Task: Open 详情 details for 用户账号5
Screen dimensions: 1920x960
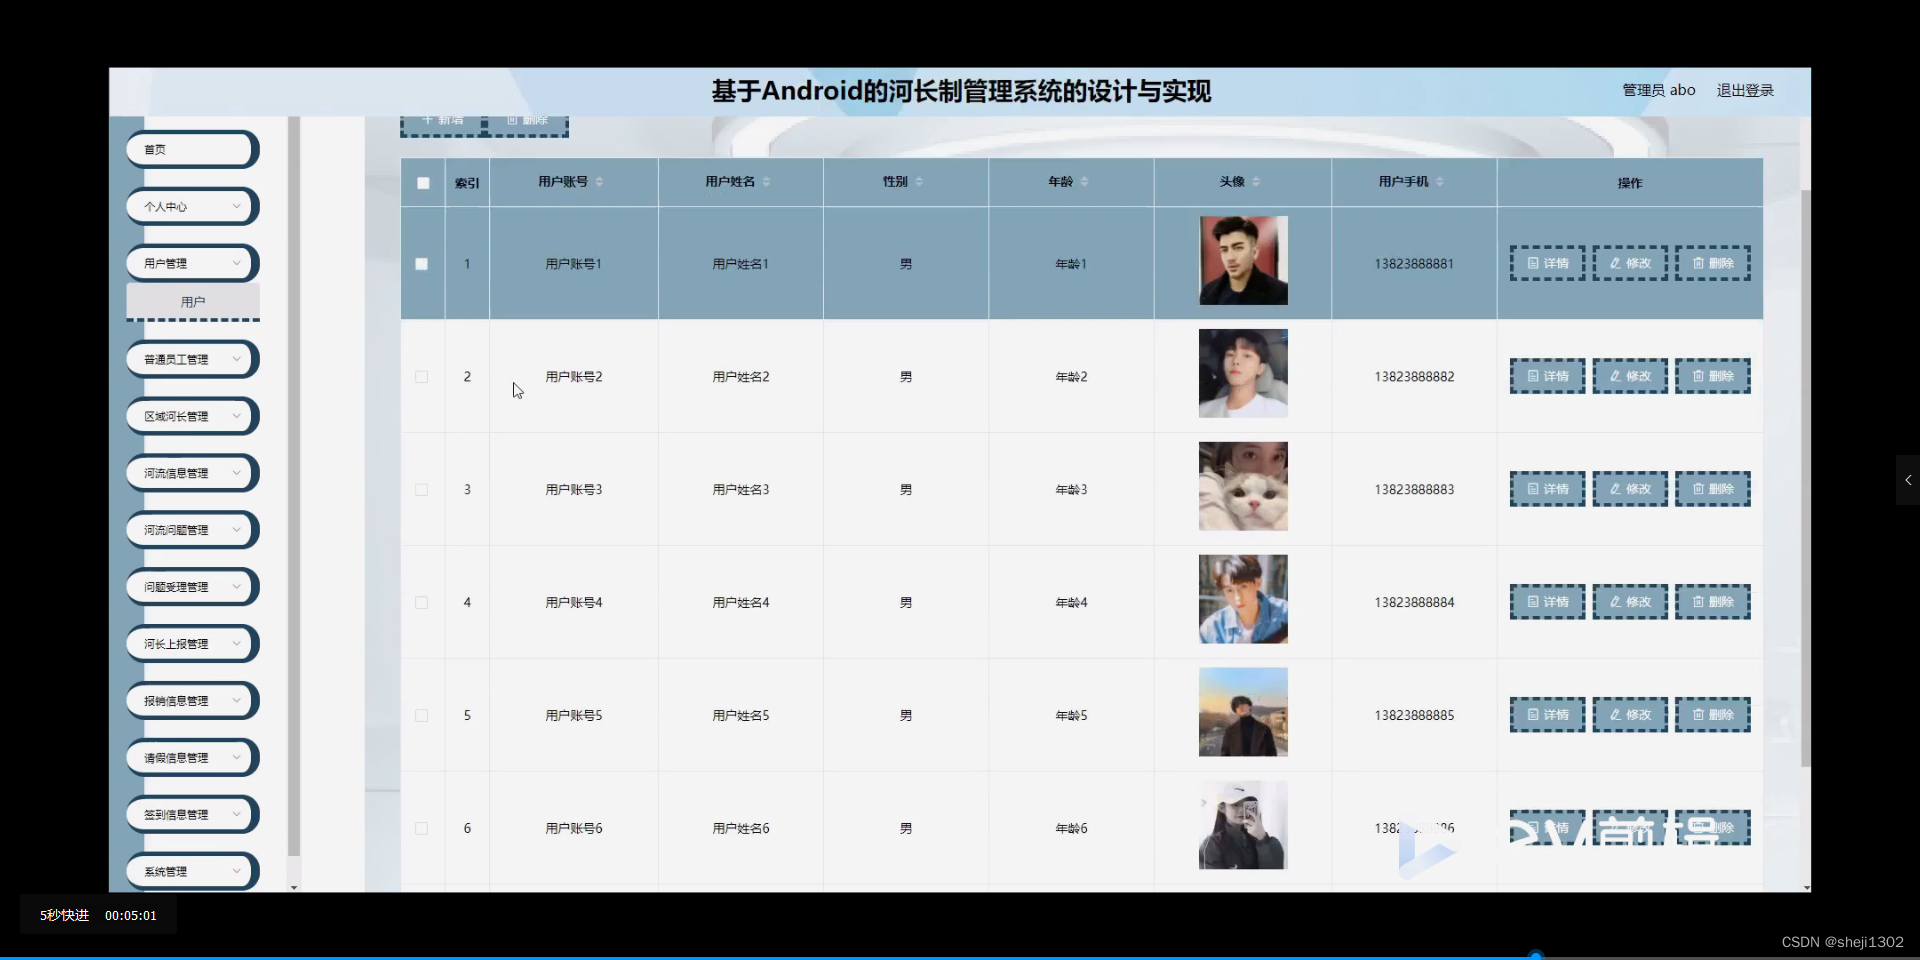Action: point(1546,714)
